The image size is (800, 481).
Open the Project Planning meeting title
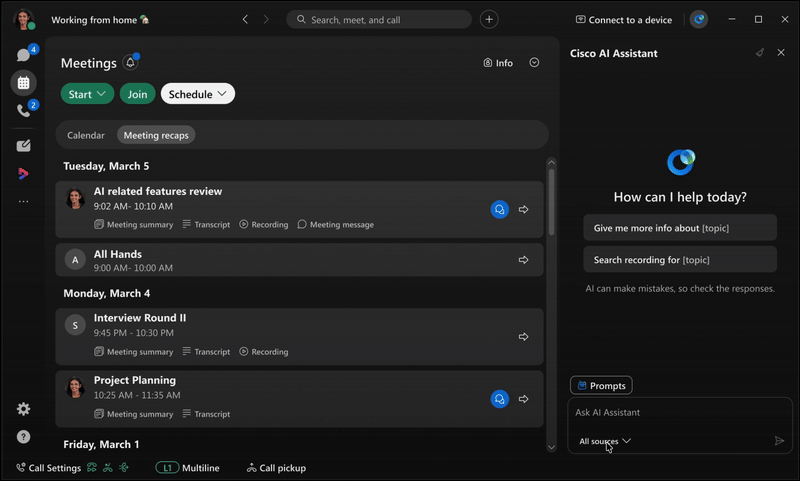tap(135, 380)
